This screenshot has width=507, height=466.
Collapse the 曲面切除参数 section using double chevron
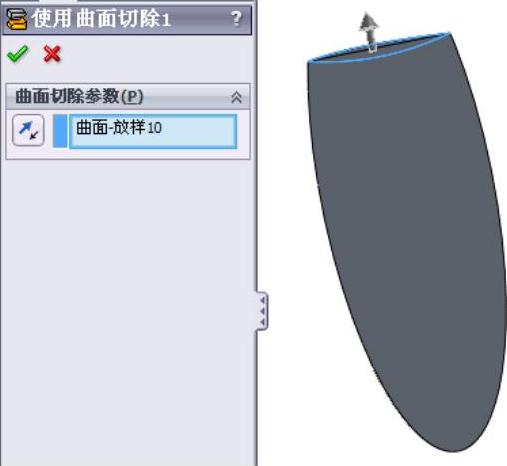coord(236,97)
